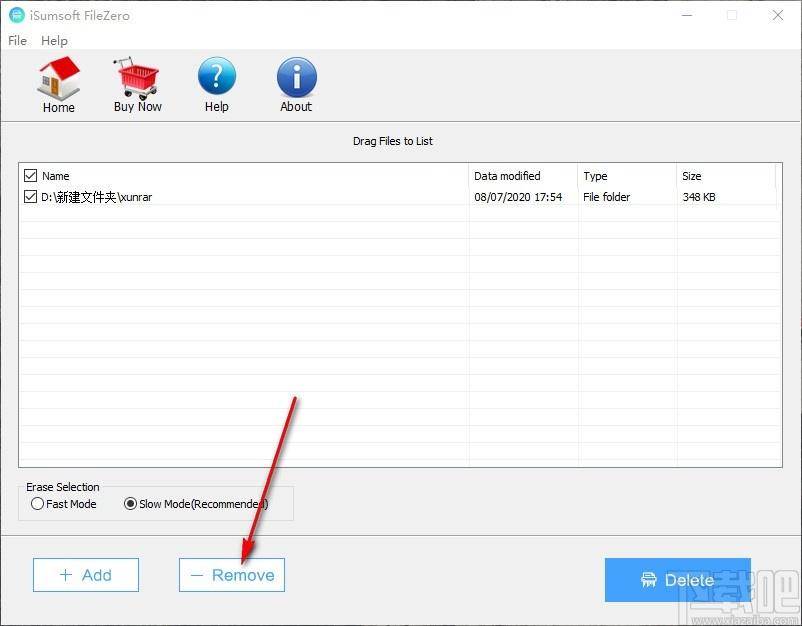The height and width of the screenshot is (626, 802).
Task: Open Buy Now shopping cart icon
Action: pyautogui.click(x=137, y=77)
